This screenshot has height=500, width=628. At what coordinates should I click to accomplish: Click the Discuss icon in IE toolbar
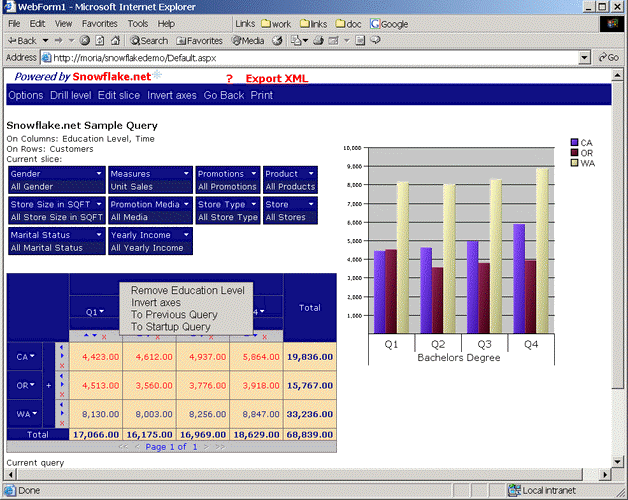pos(360,40)
